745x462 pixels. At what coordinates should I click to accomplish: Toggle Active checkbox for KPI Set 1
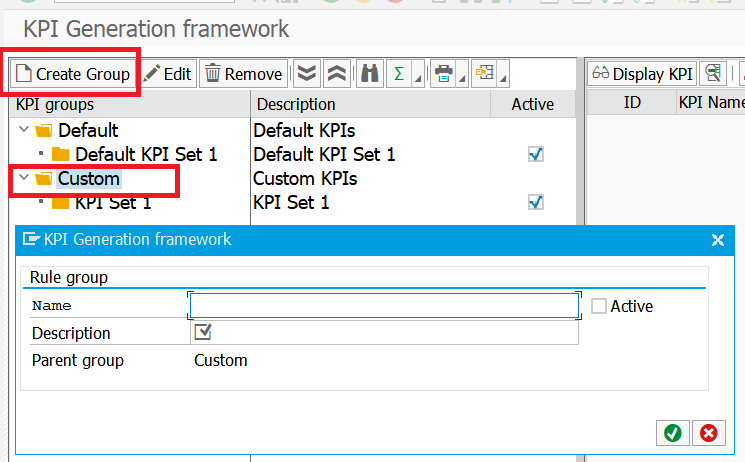point(536,202)
